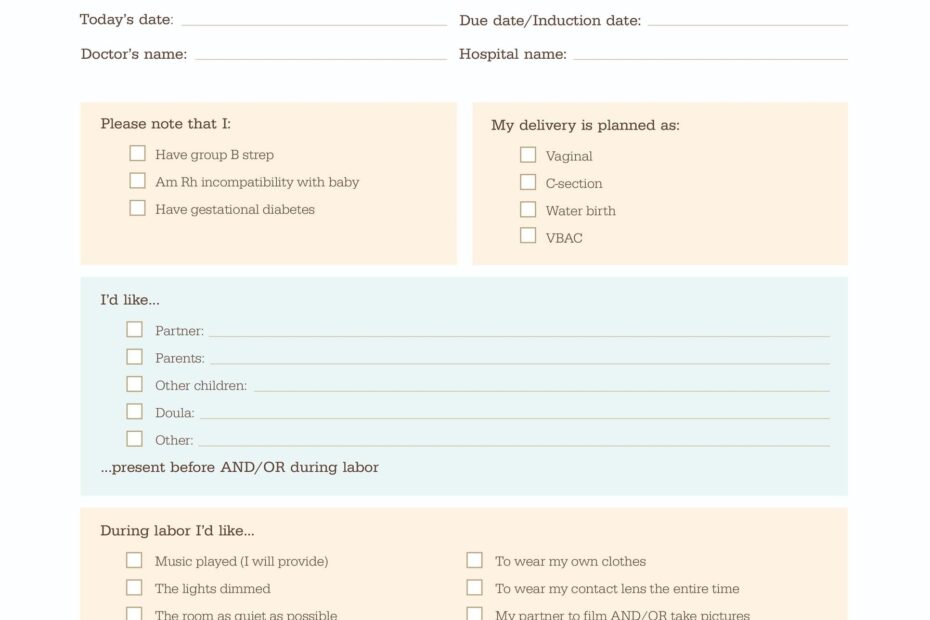
Task: Click the Today's date field
Action: tap(314, 18)
